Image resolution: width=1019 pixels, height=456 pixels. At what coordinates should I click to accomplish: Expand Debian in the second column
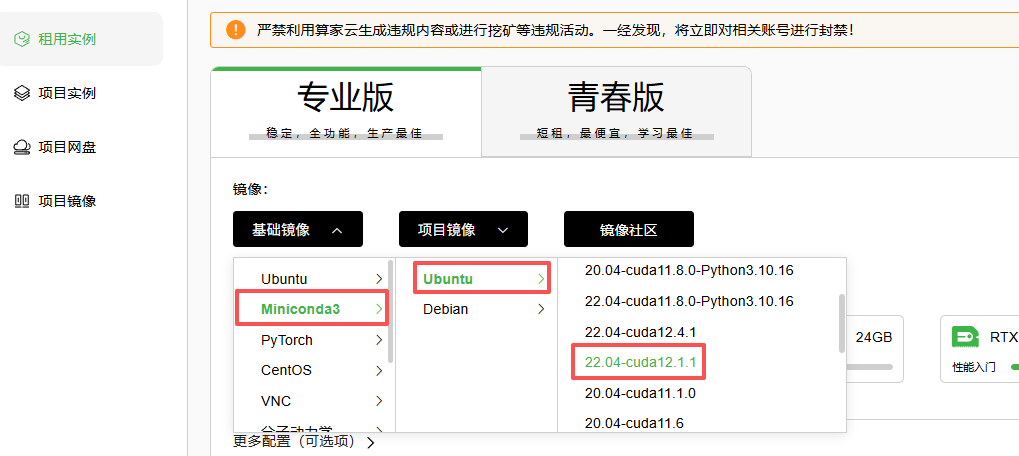pyautogui.click(x=476, y=309)
